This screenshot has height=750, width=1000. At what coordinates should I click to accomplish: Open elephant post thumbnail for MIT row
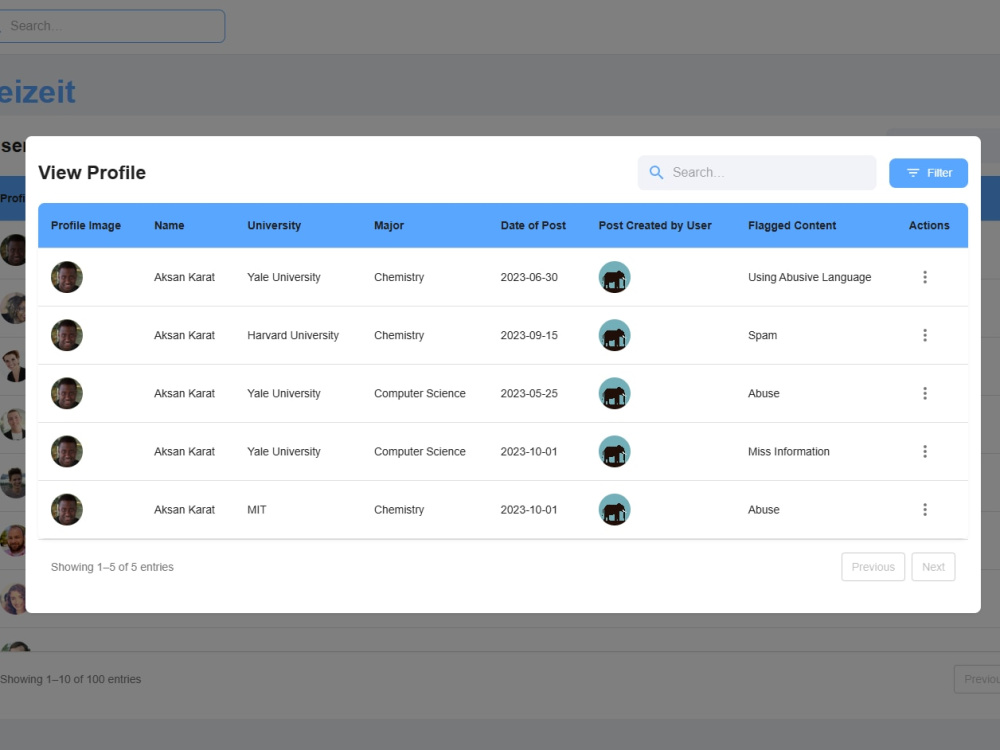(x=614, y=510)
